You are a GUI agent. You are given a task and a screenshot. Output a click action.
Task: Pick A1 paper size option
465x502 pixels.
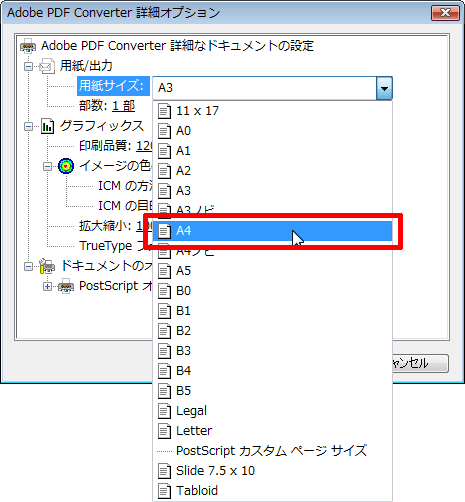pyautogui.click(x=272, y=151)
